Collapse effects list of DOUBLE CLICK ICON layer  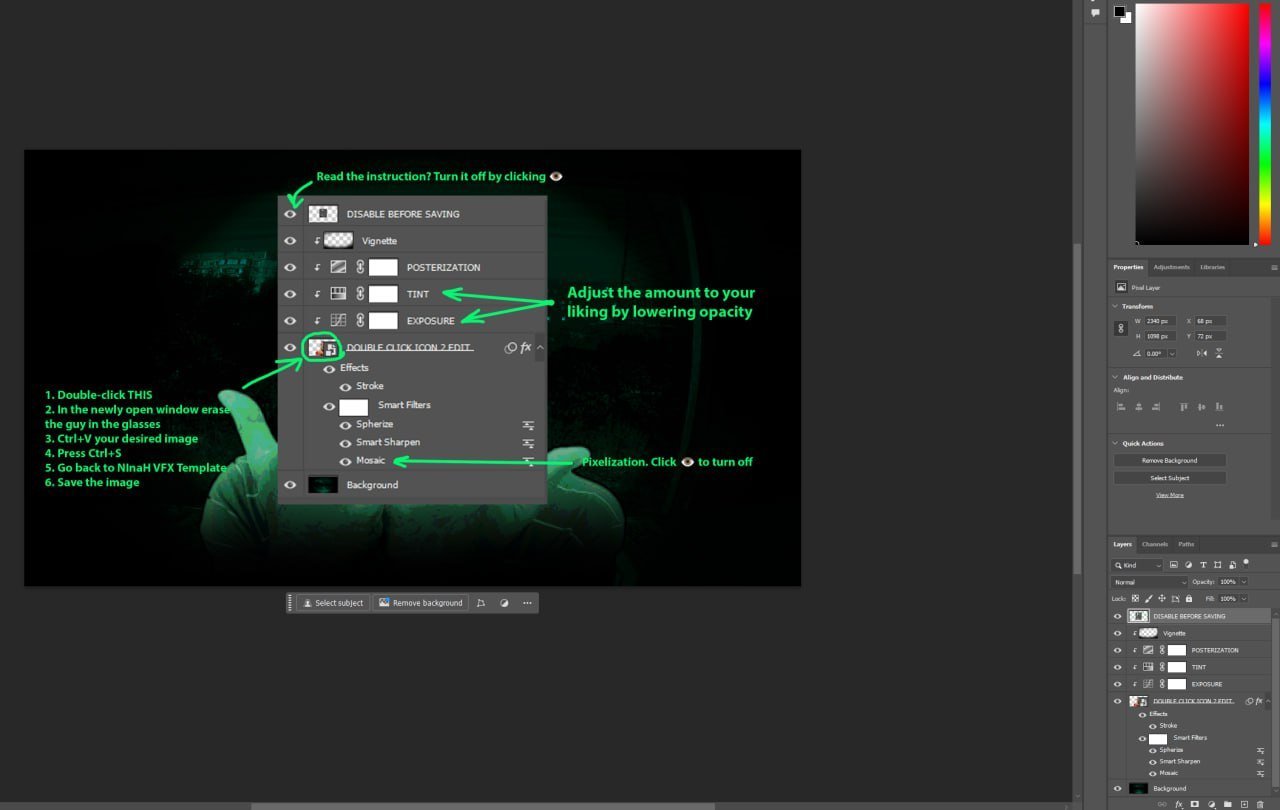[1268, 701]
